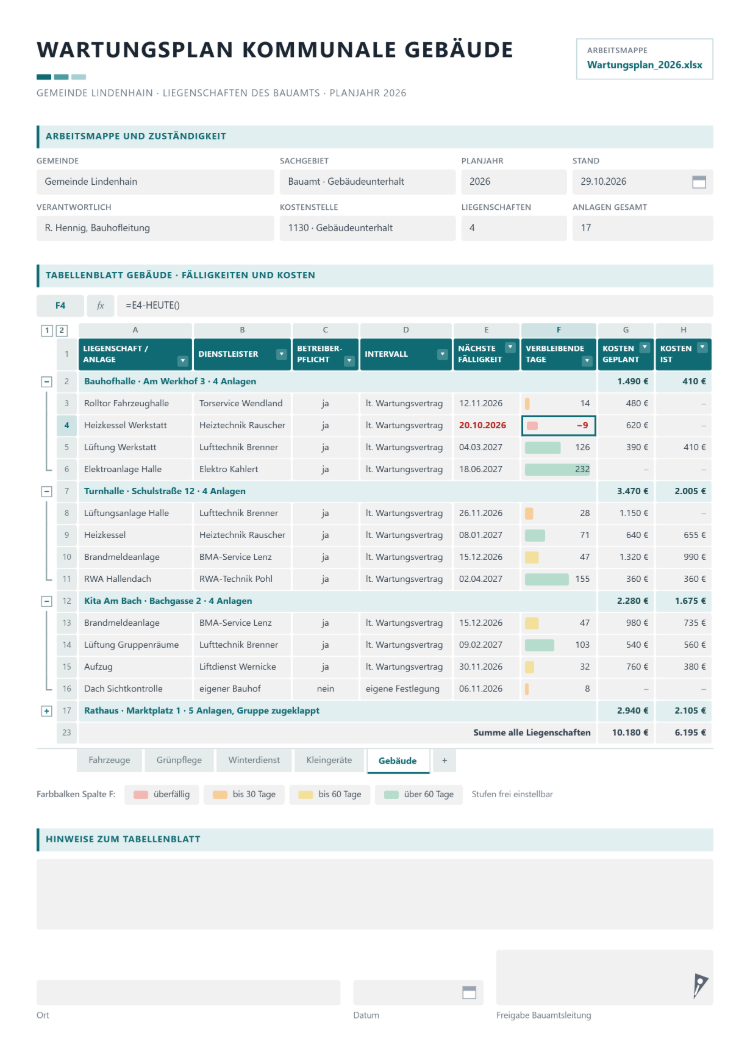750x1060 pixels.
Task: Click the eigene Festlegung cell
Action: point(406,689)
